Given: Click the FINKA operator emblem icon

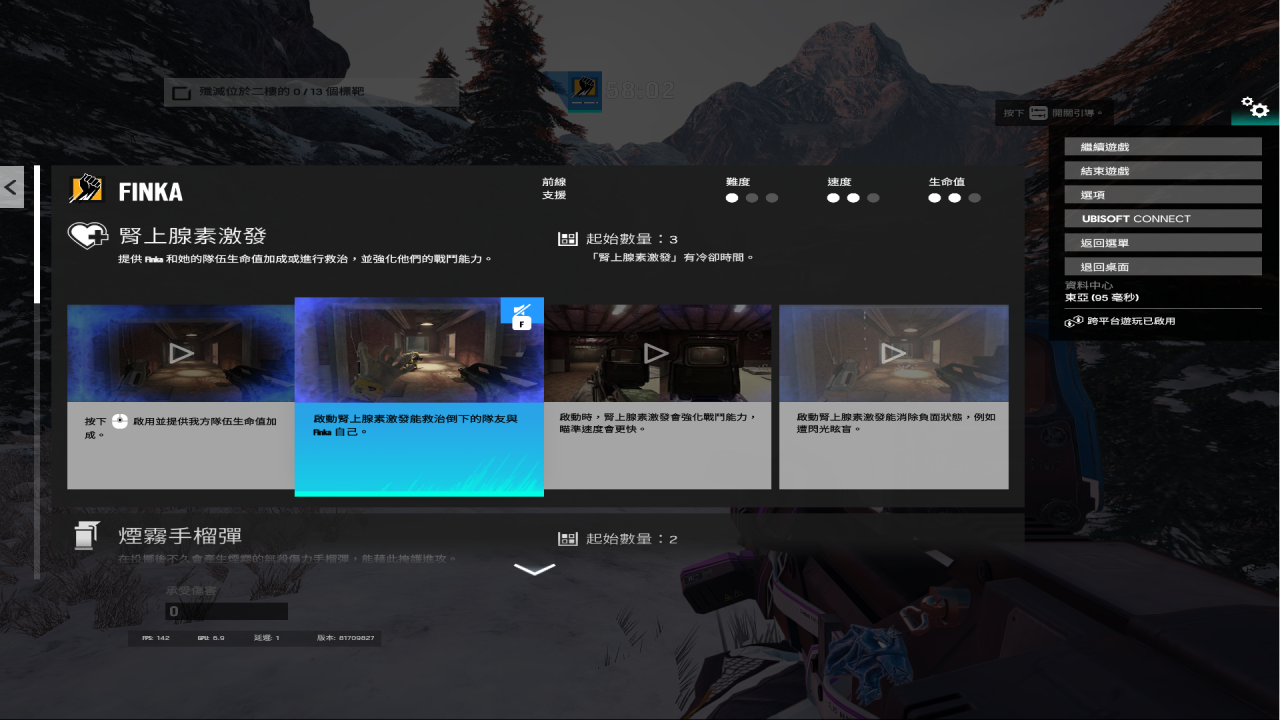Looking at the screenshot, I should click(86, 189).
